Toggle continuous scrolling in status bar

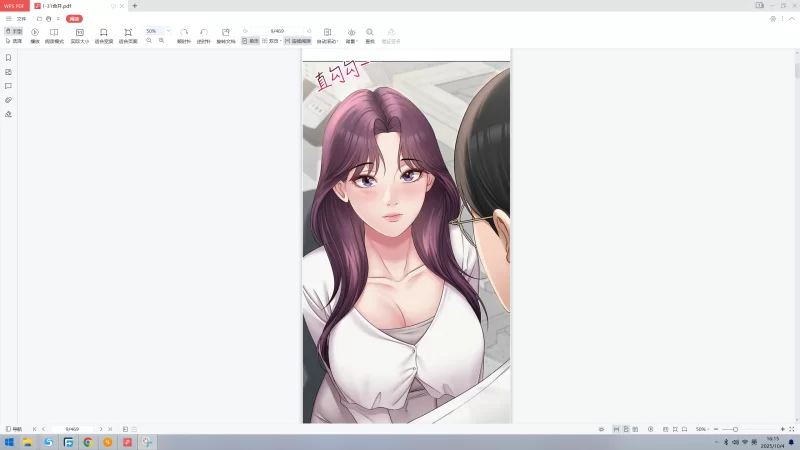(616, 429)
